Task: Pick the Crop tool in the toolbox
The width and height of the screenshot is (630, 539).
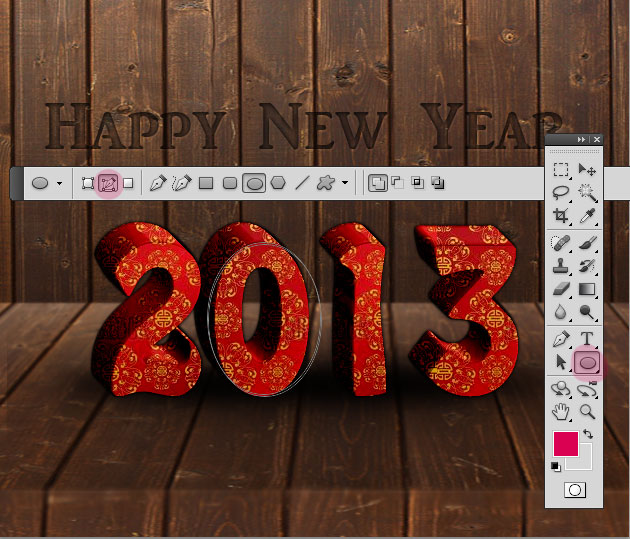Action: 561,215
